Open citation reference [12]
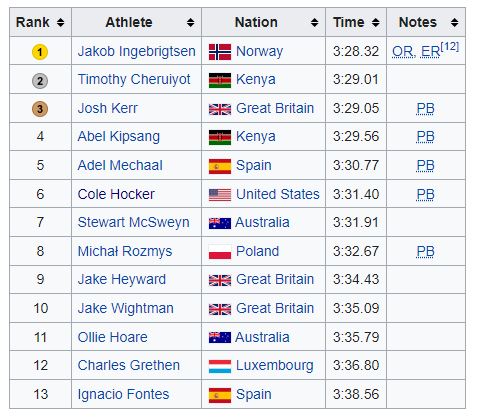This screenshot has width=480, height=420. point(450,47)
